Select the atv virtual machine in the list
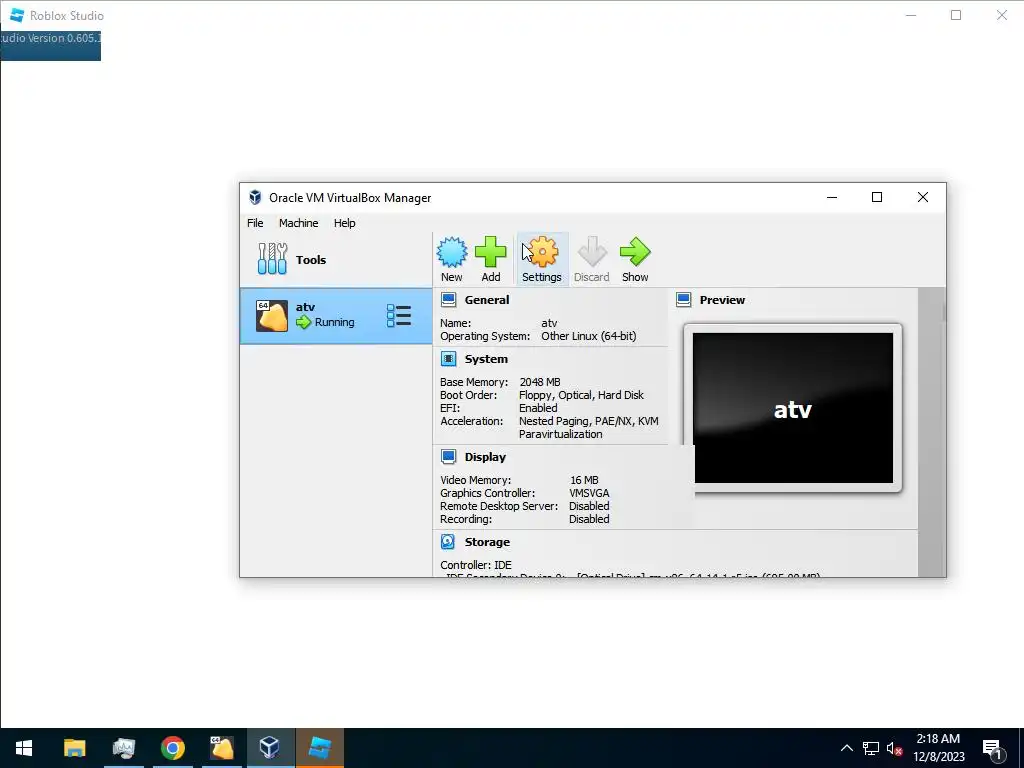Screen dimensions: 1024x768 pos(336,316)
